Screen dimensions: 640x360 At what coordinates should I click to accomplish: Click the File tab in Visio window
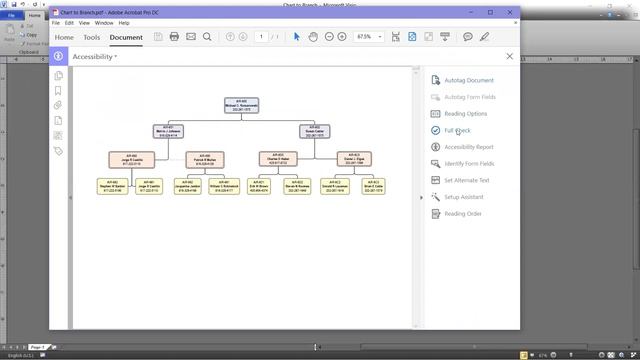tap(11, 15)
